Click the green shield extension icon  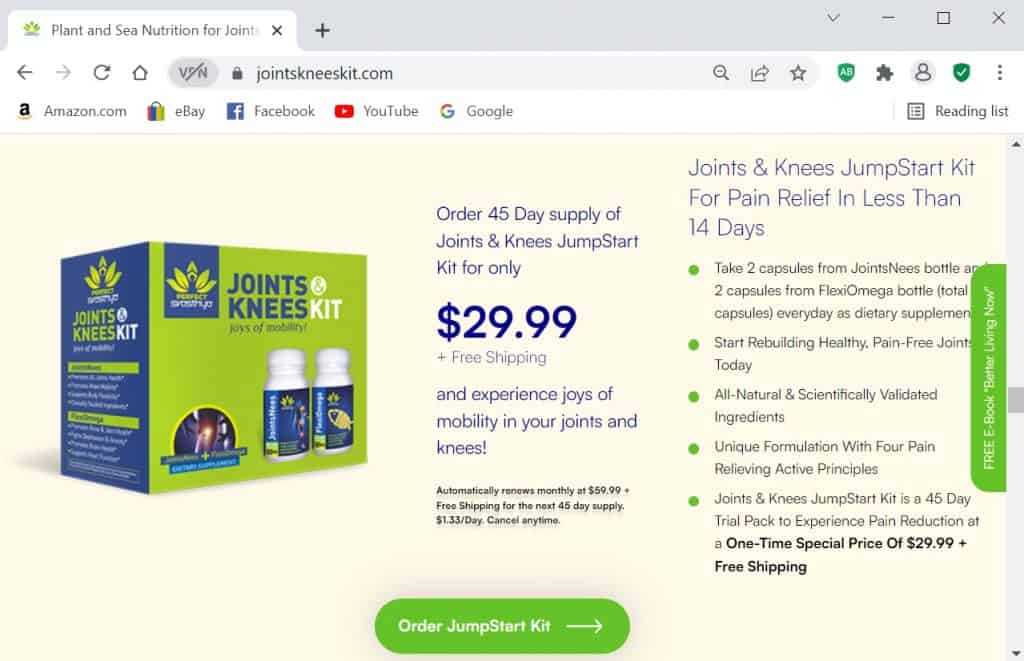961,73
